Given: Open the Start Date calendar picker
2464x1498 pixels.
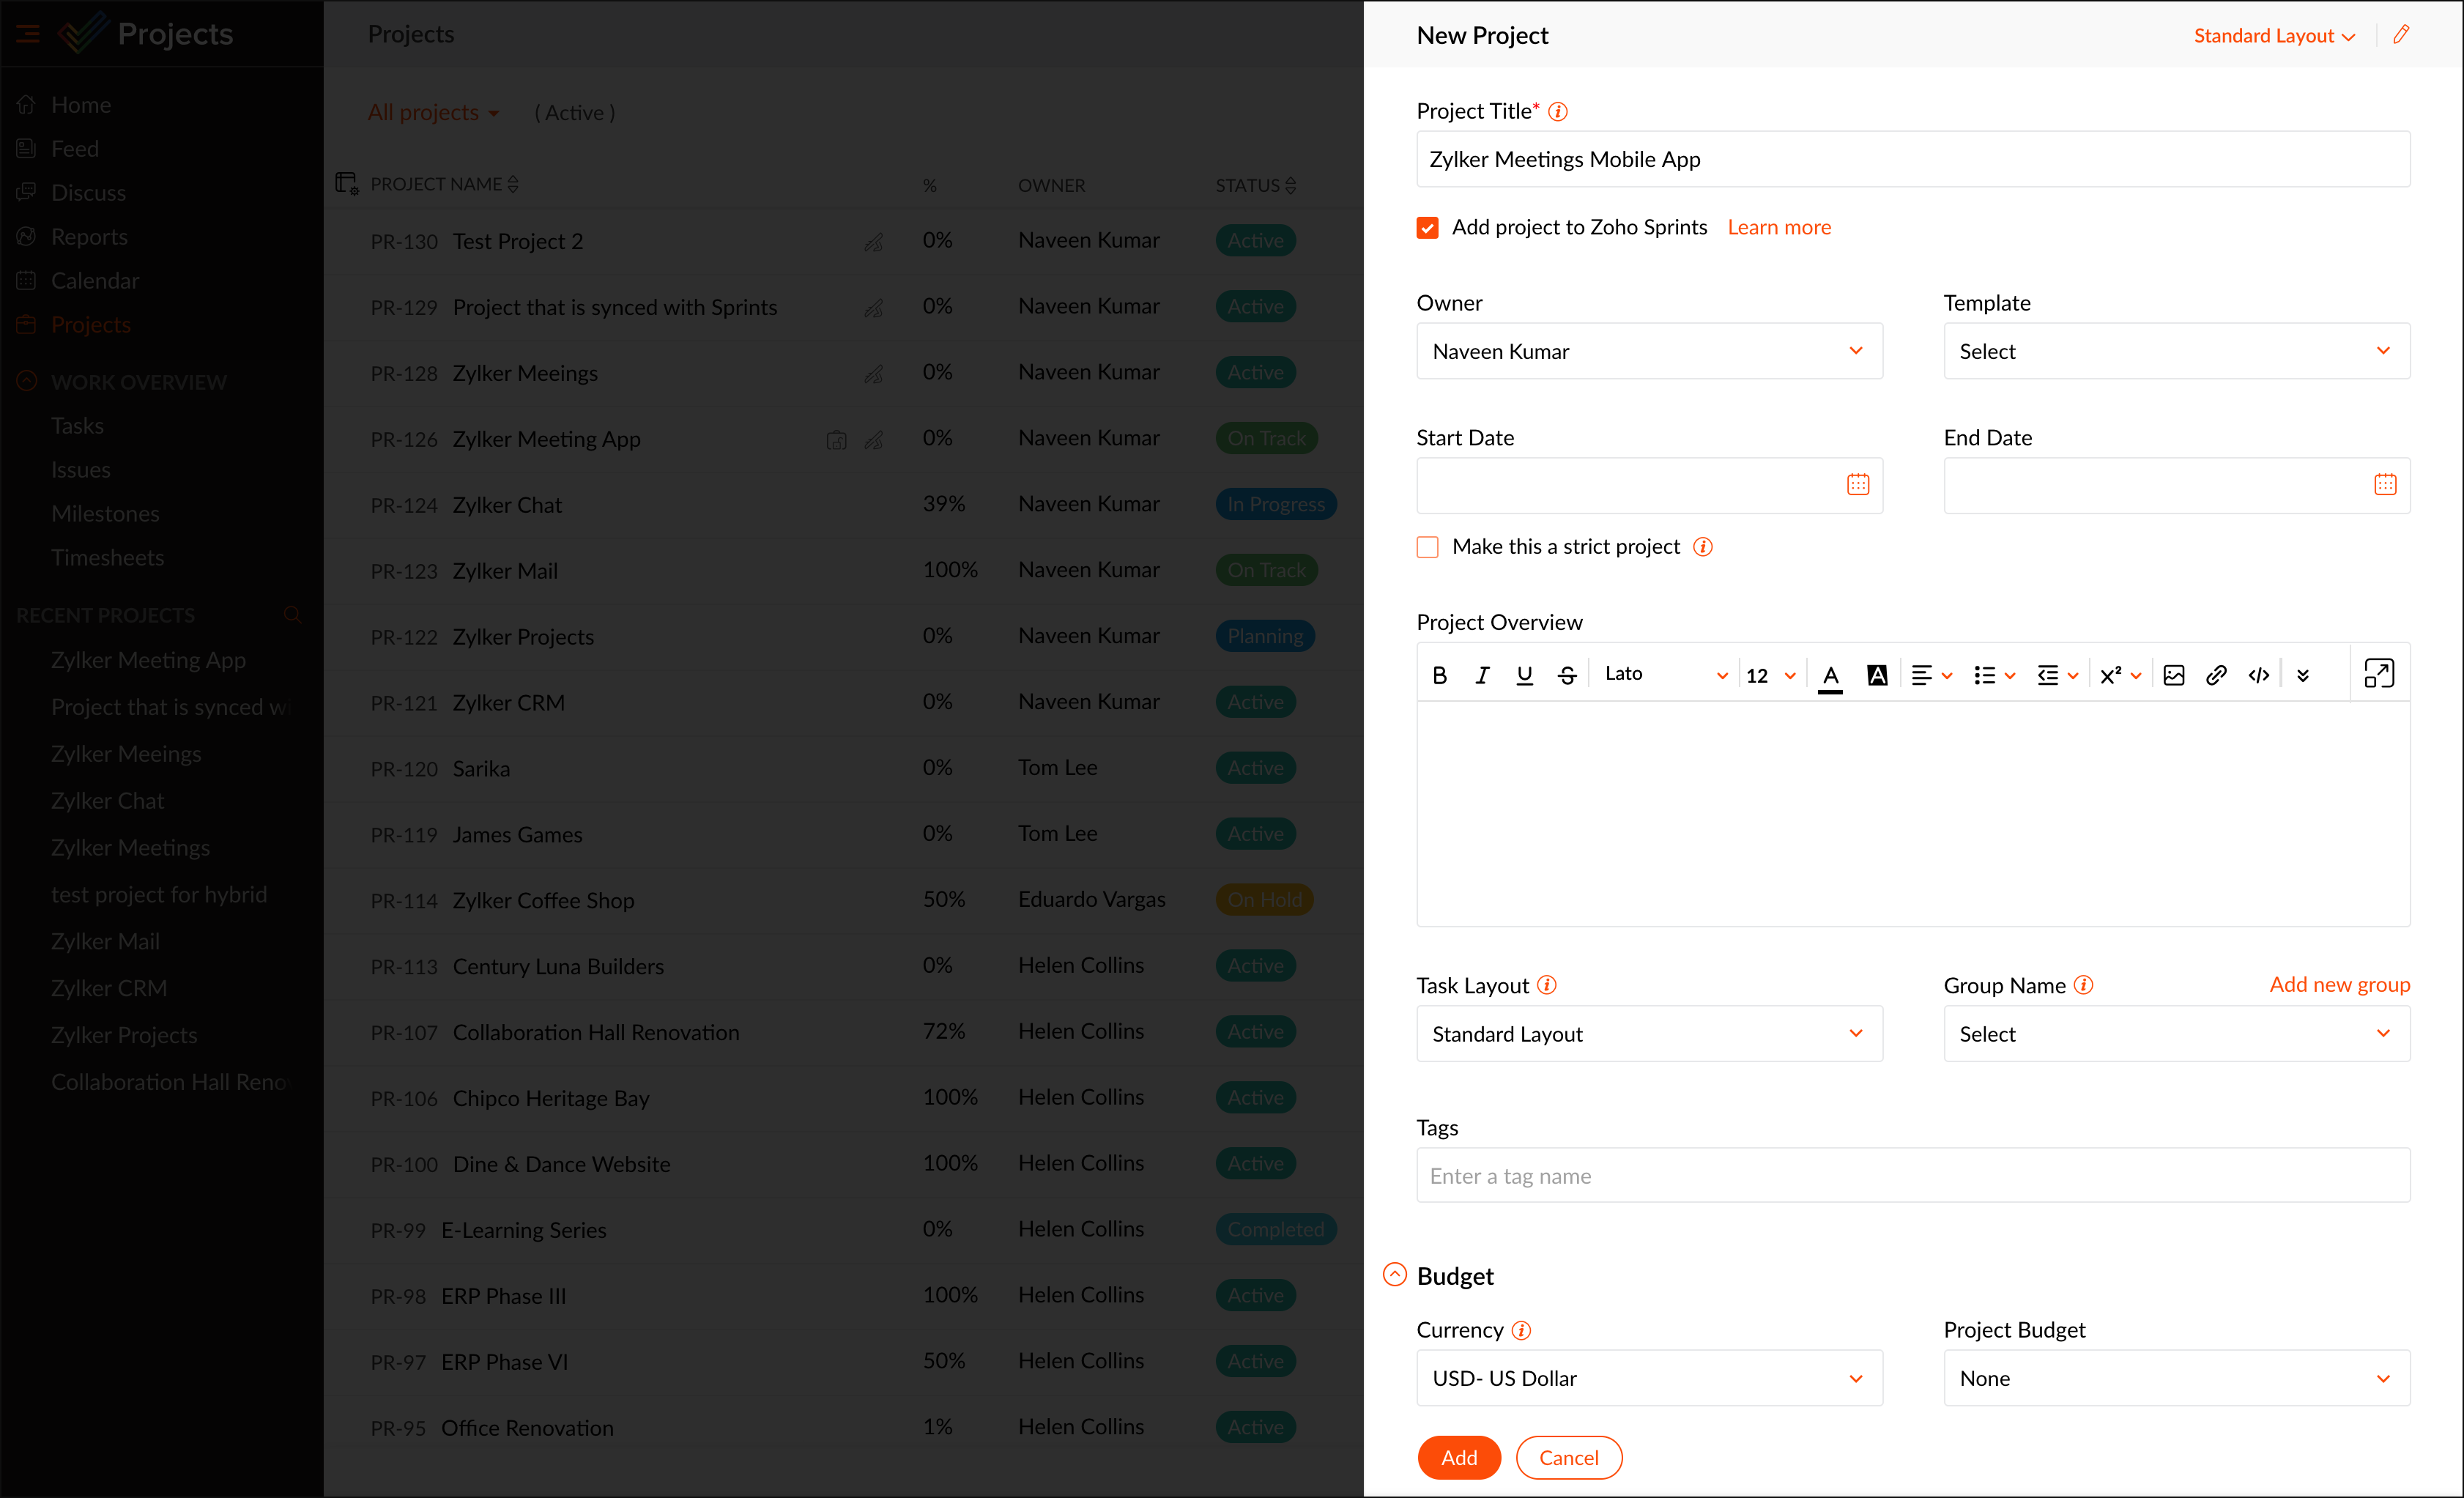Looking at the screenshot, I should (x=1858, y=485).
